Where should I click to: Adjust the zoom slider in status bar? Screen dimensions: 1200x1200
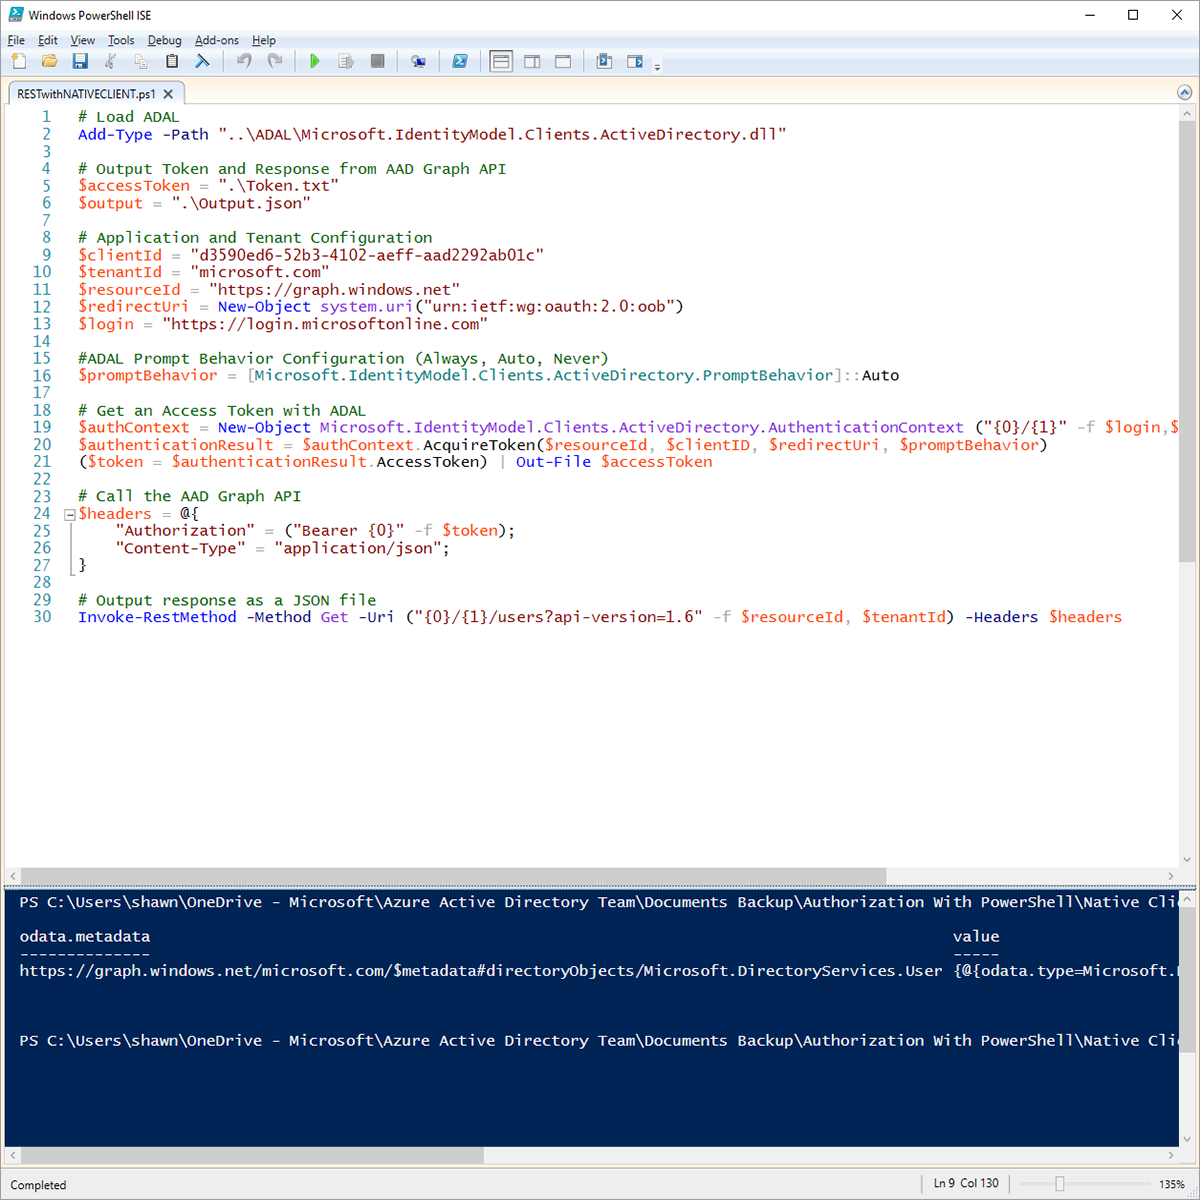click(1060, 1184)
